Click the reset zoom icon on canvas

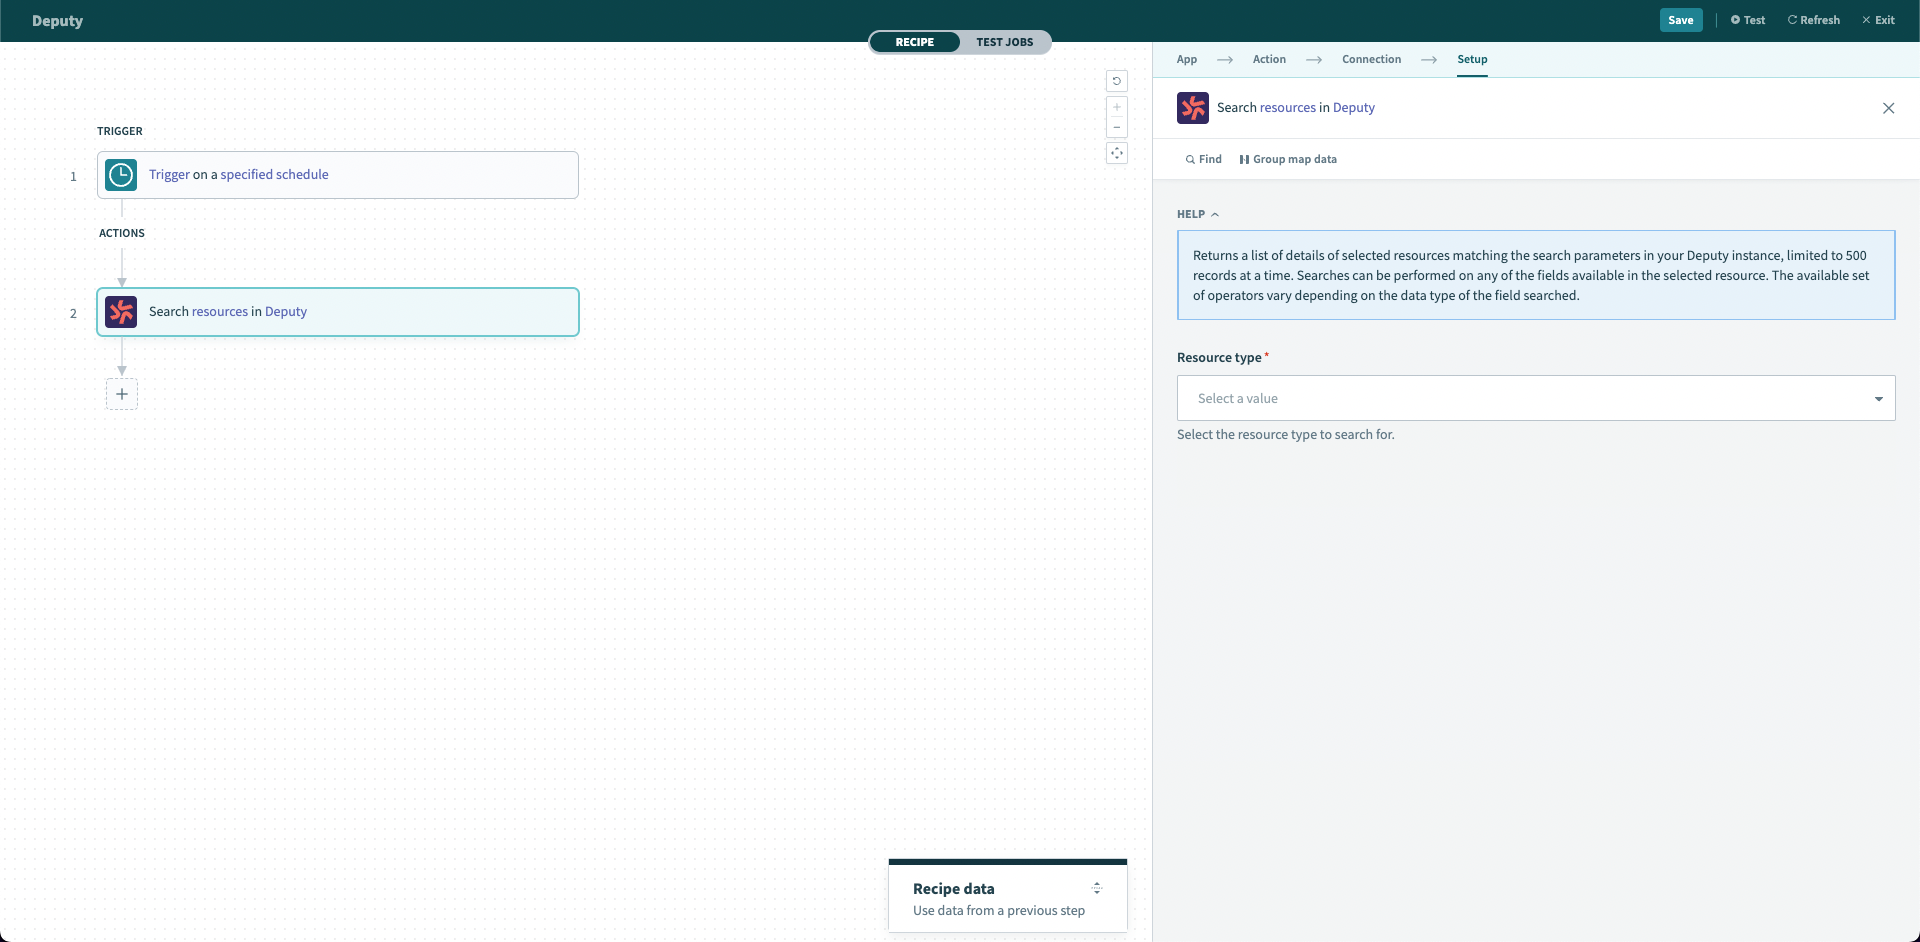[x=1117, y=81]
